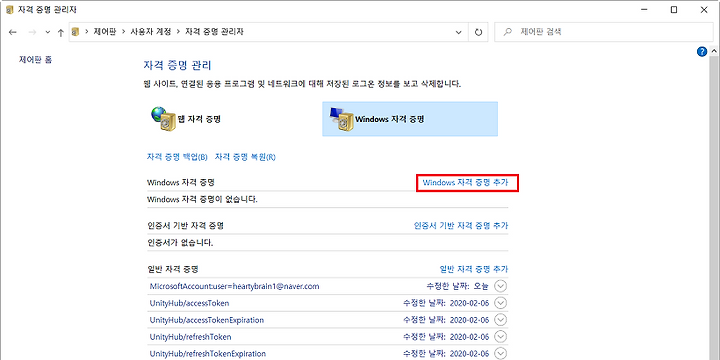The image size is (720, 360).
Task: Click the chevron after 제어판
Action: point(123,32)
